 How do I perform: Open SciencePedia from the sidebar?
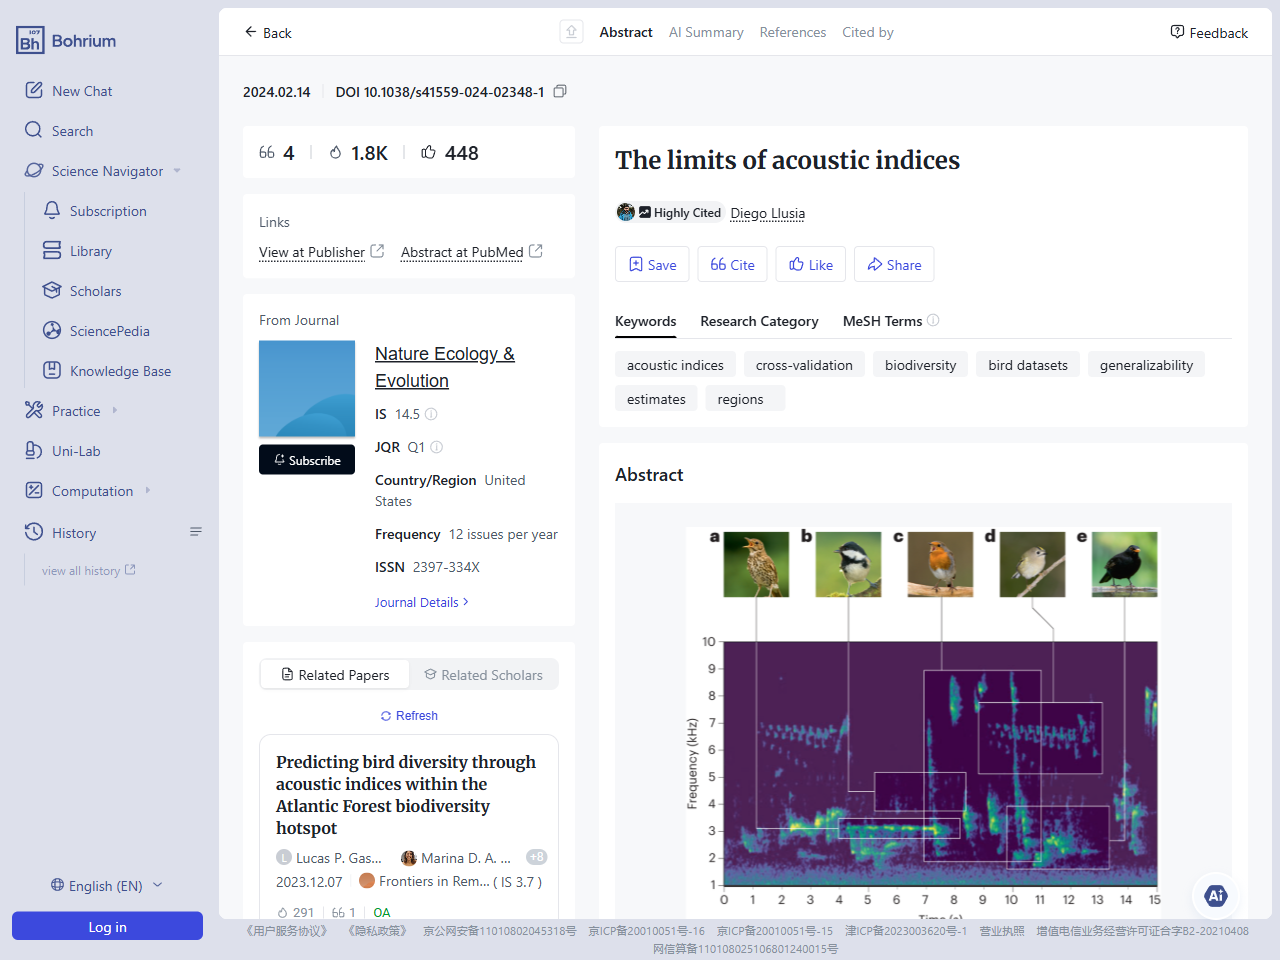point(110,330)
